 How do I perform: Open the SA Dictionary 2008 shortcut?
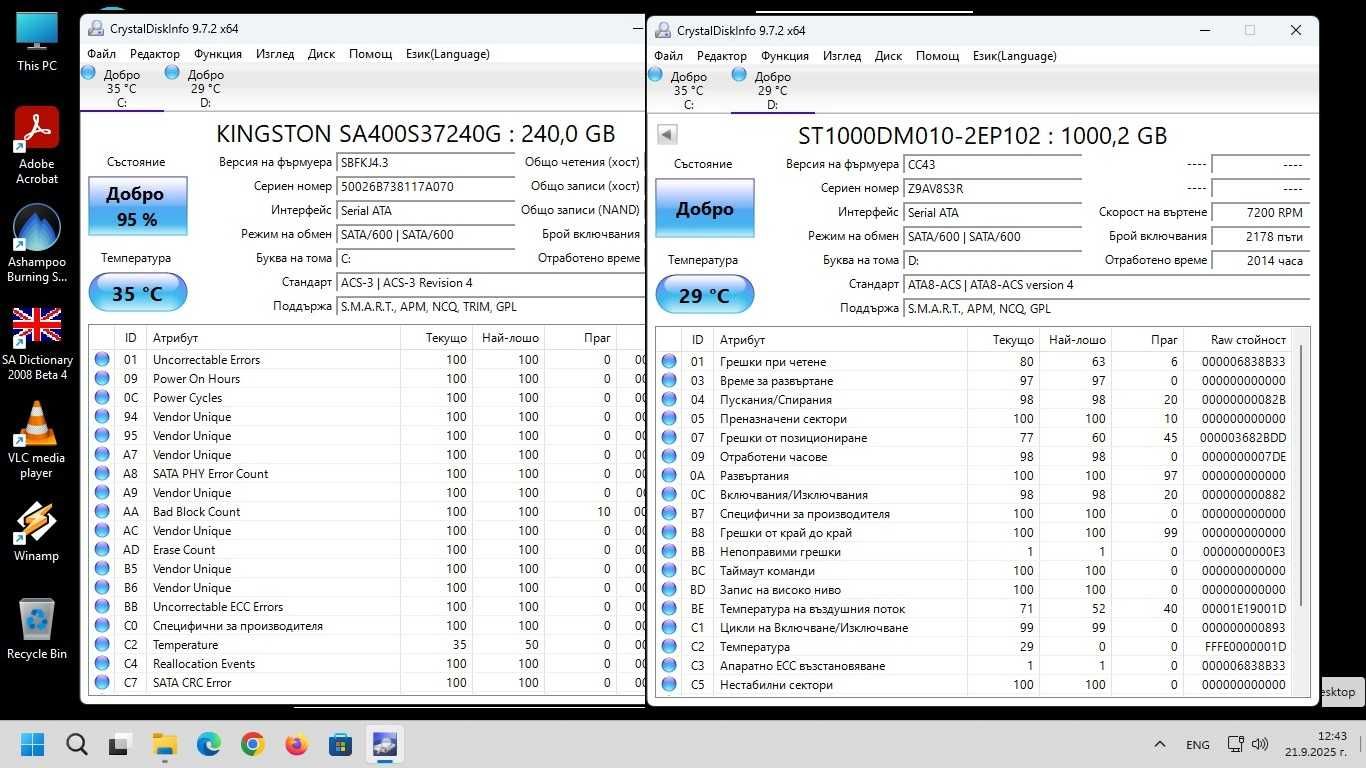click(x=37, y=342)
